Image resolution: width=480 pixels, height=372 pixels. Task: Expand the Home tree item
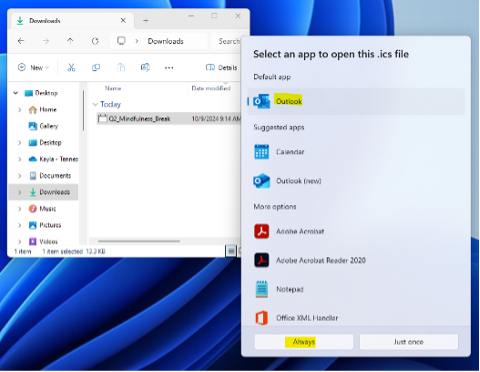pyautogui.click(x=19, y=110)
